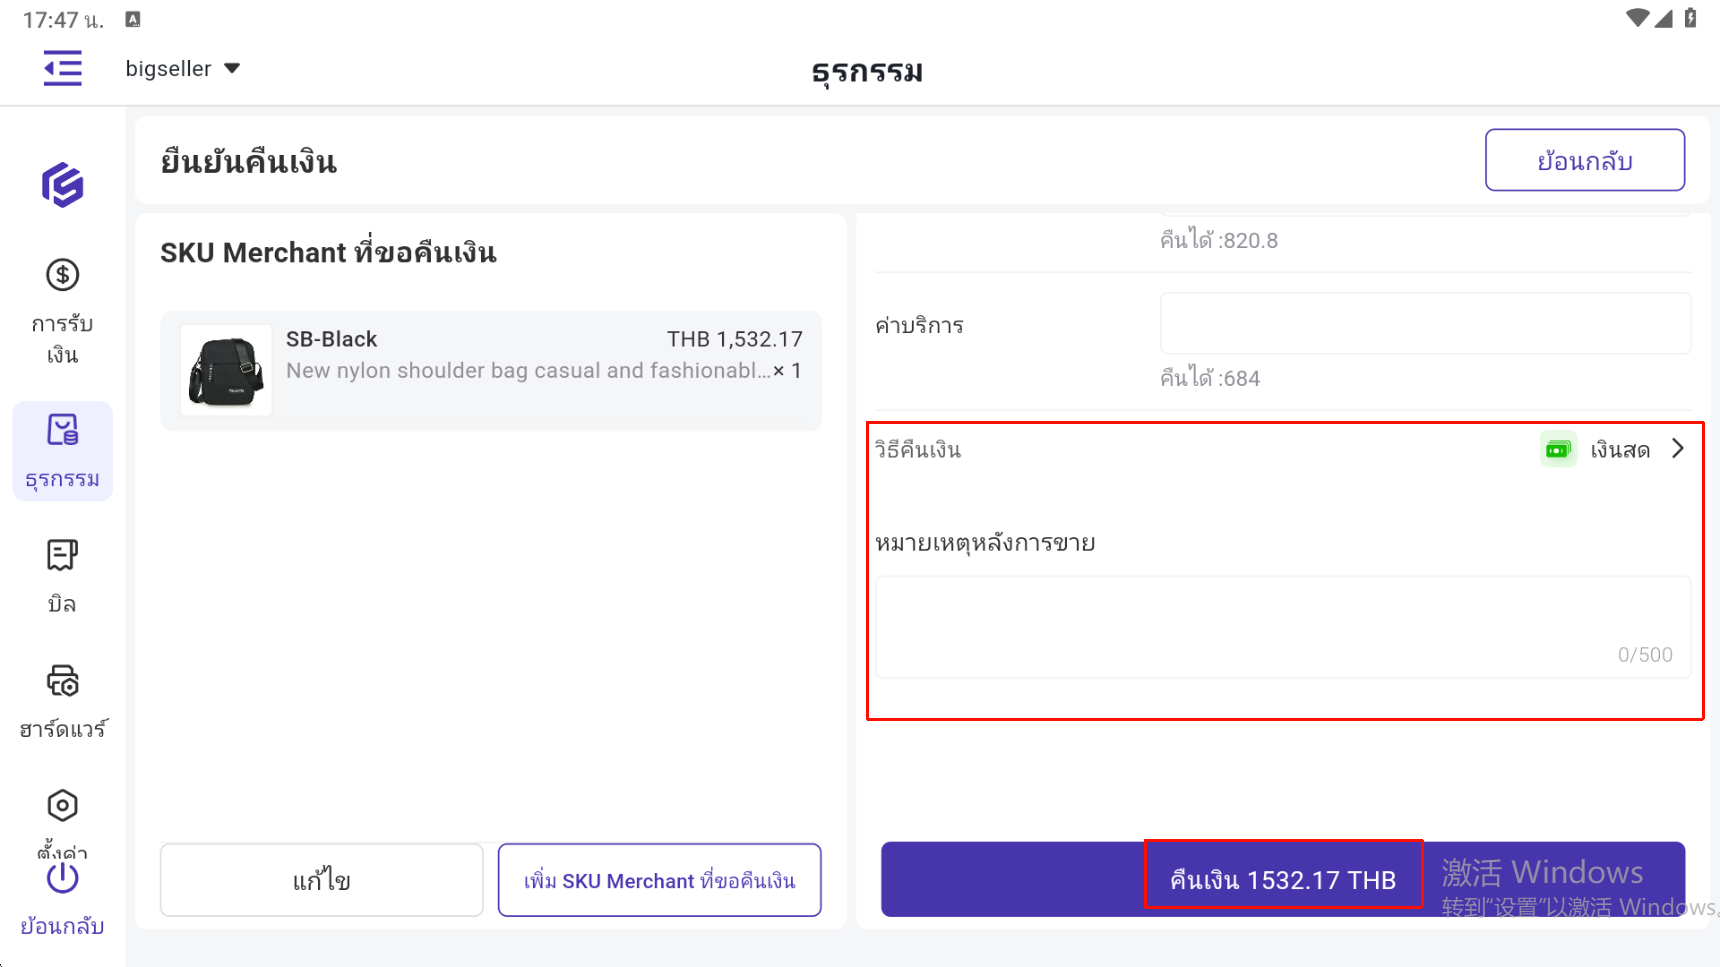Click the BigSeller logo icon
Image resolution: width=1720 pixels, height=967 pixels.
click(x=62, y=185)
